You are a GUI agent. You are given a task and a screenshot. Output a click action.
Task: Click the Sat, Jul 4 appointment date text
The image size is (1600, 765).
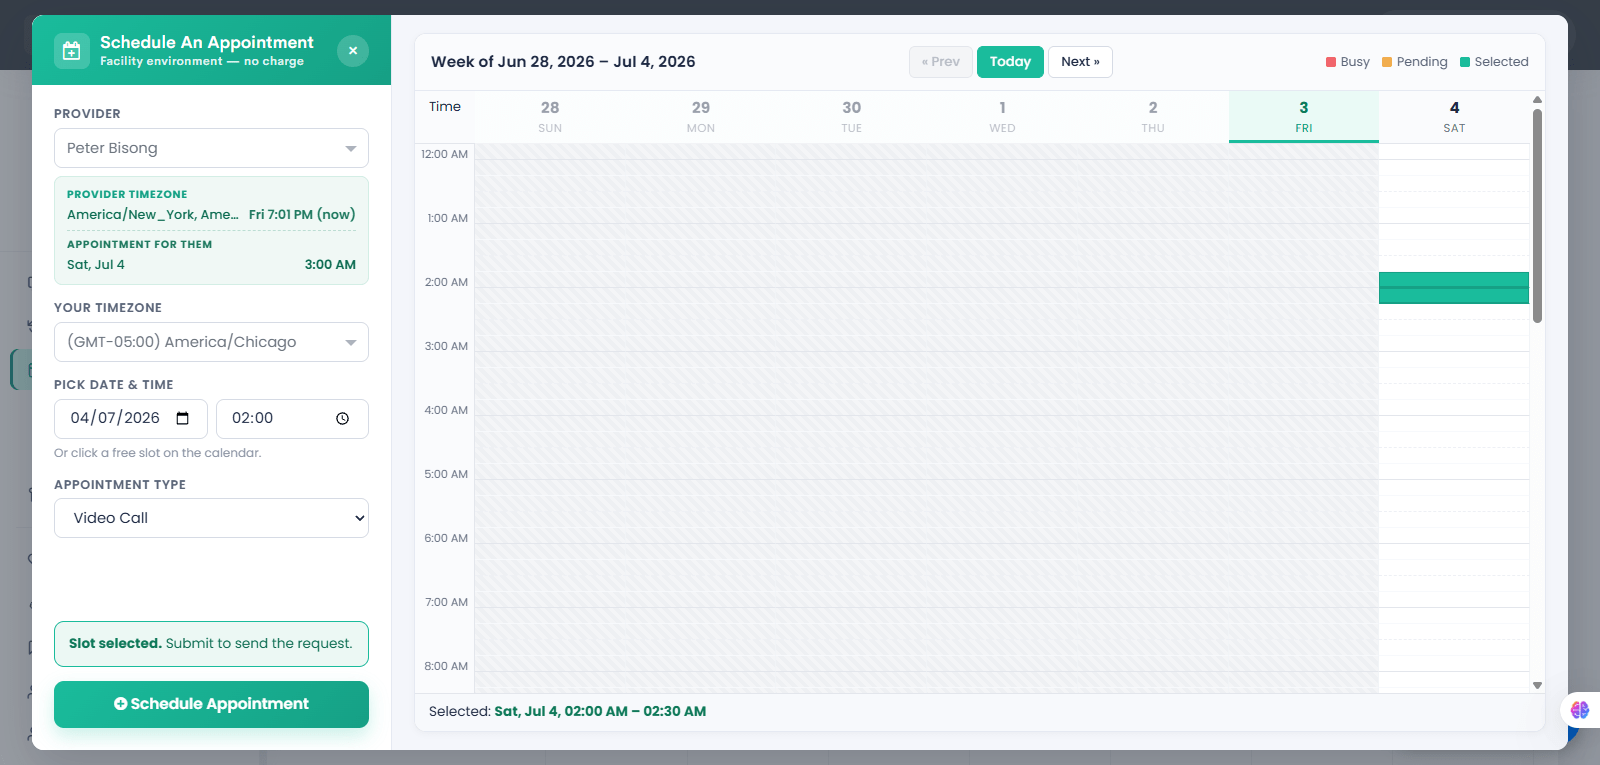(96, 265)
